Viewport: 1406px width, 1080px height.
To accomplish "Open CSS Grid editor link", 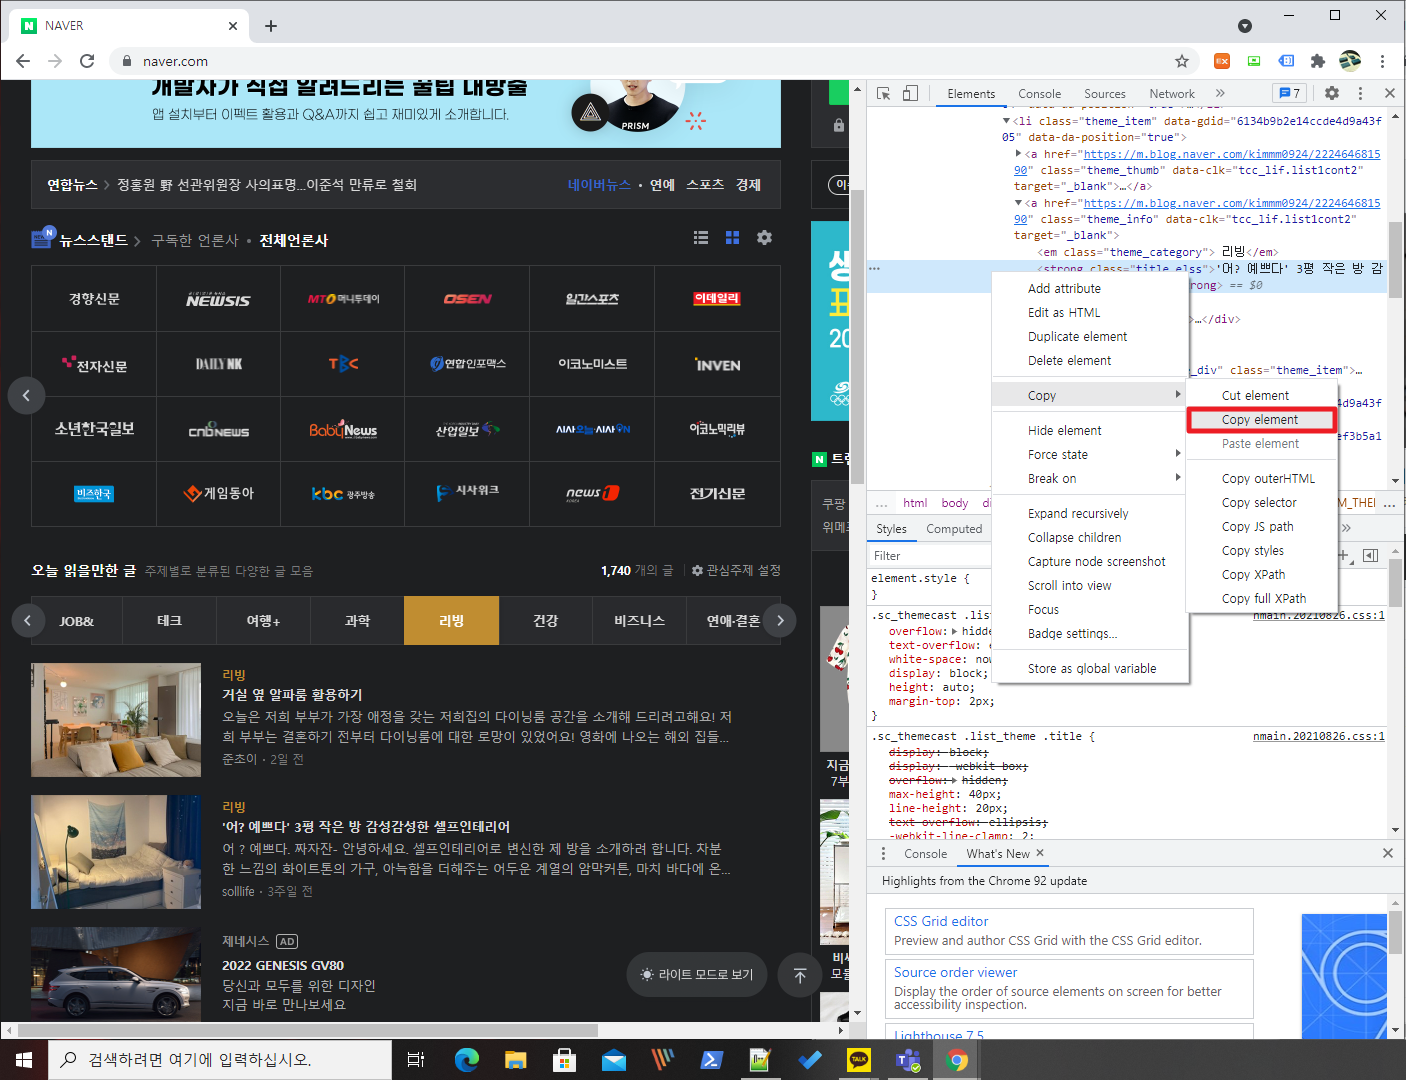I will [941, 921].
